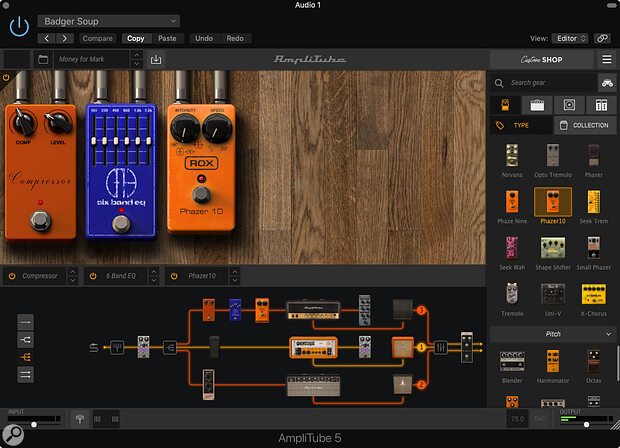Screen dimensions: 620x448
Task: Select the stomp pedal gear category
Action: click(505, 105)
